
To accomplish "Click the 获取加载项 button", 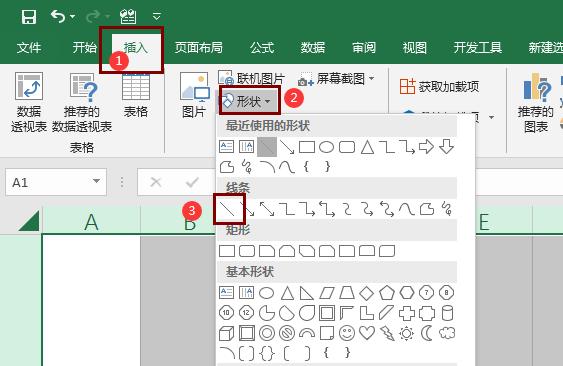I will (x=439, y=87).
